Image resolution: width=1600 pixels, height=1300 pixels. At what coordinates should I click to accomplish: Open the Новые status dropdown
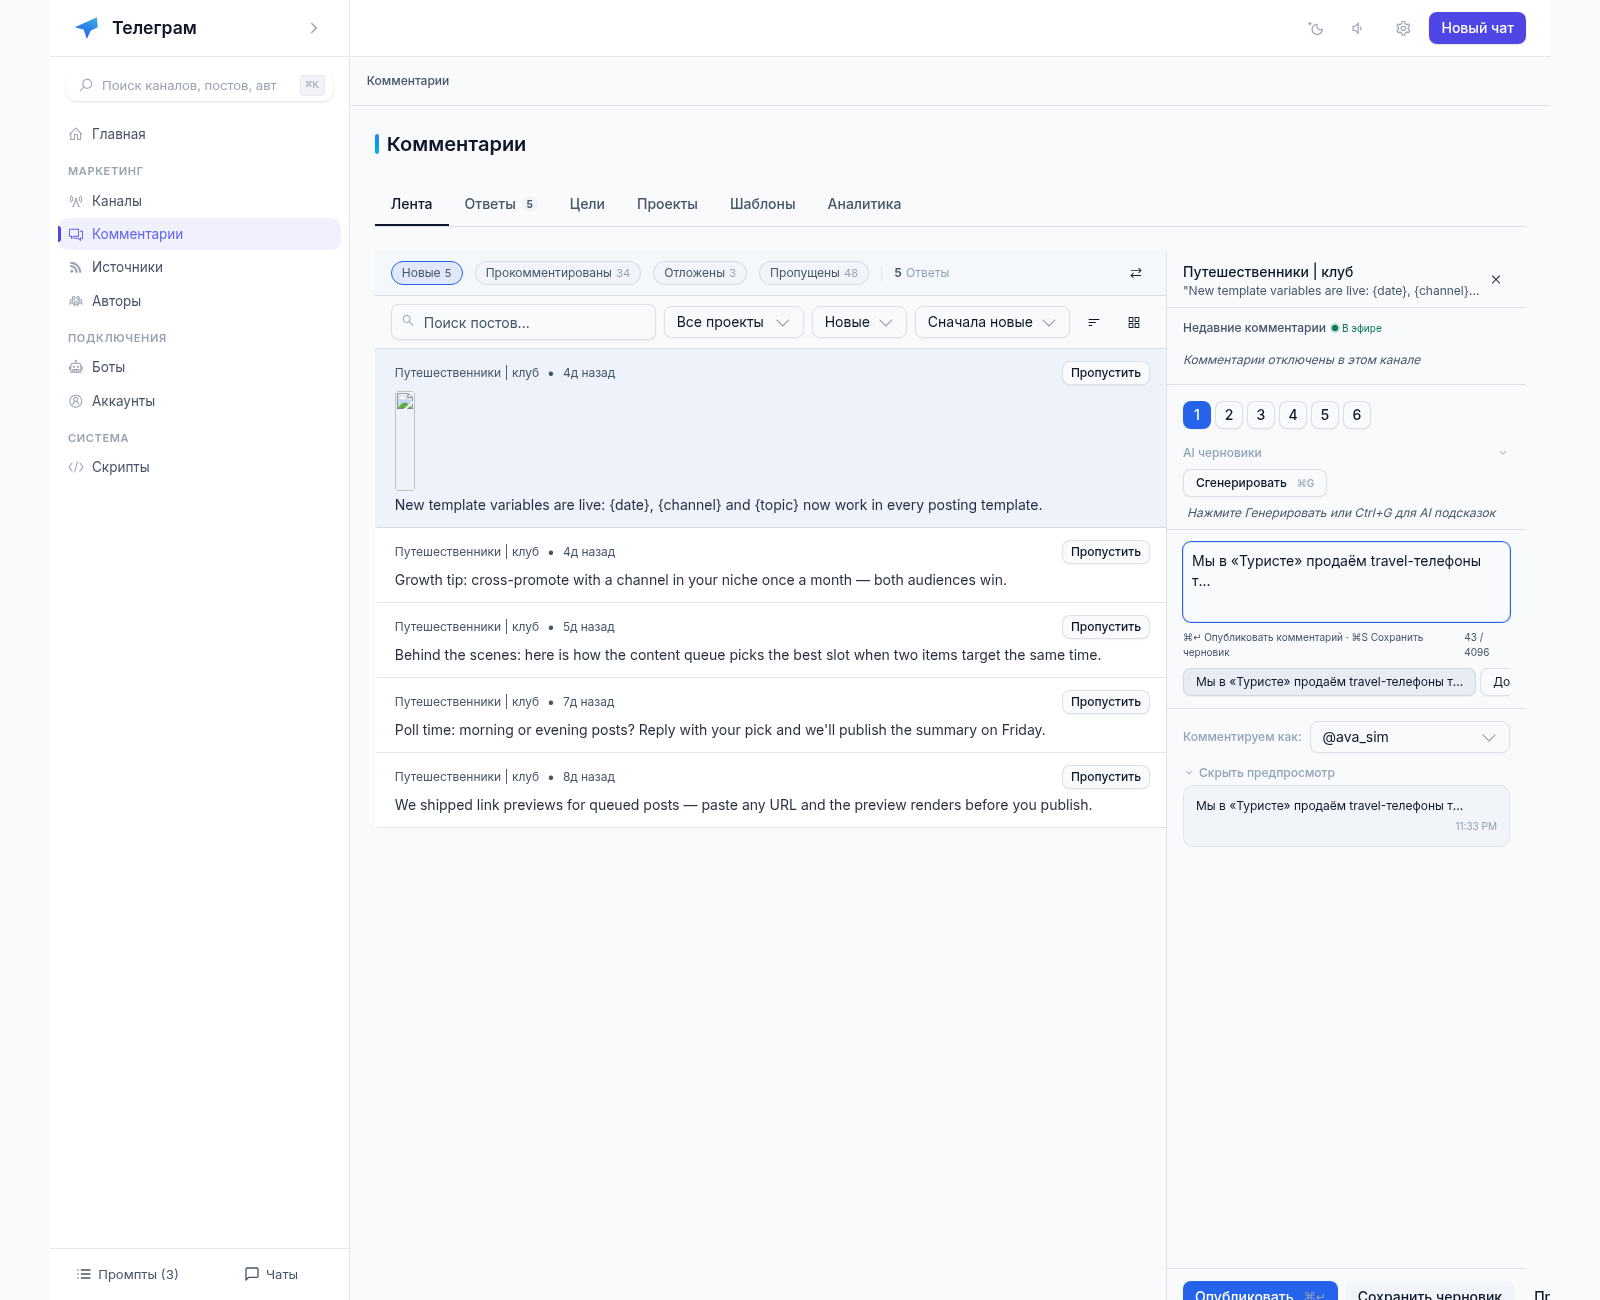pyautogui.click(x=859, y=322)
